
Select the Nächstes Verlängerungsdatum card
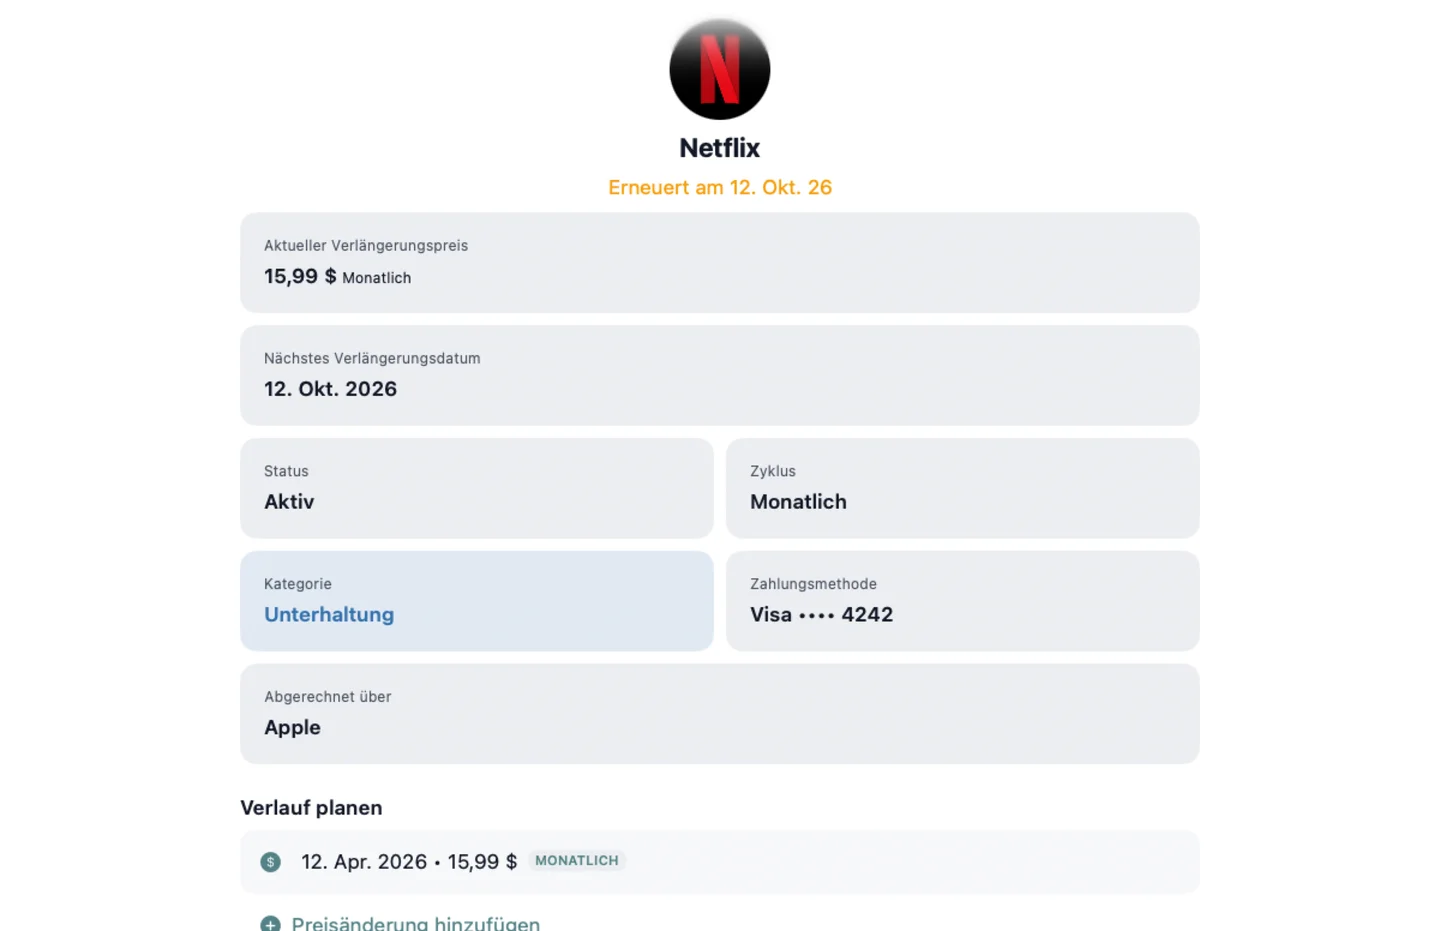720,375
